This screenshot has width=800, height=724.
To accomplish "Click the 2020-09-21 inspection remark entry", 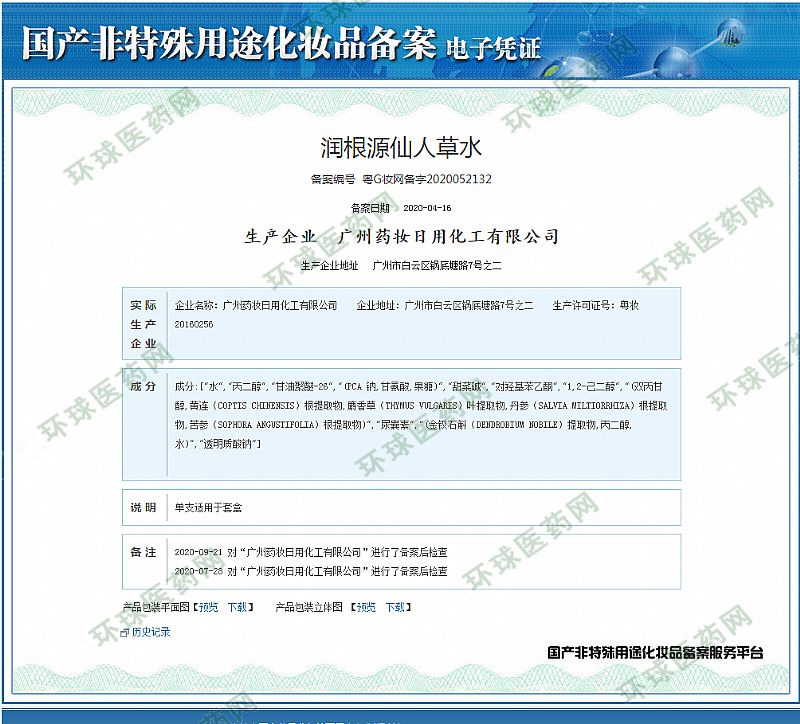I will pos(310,552).
